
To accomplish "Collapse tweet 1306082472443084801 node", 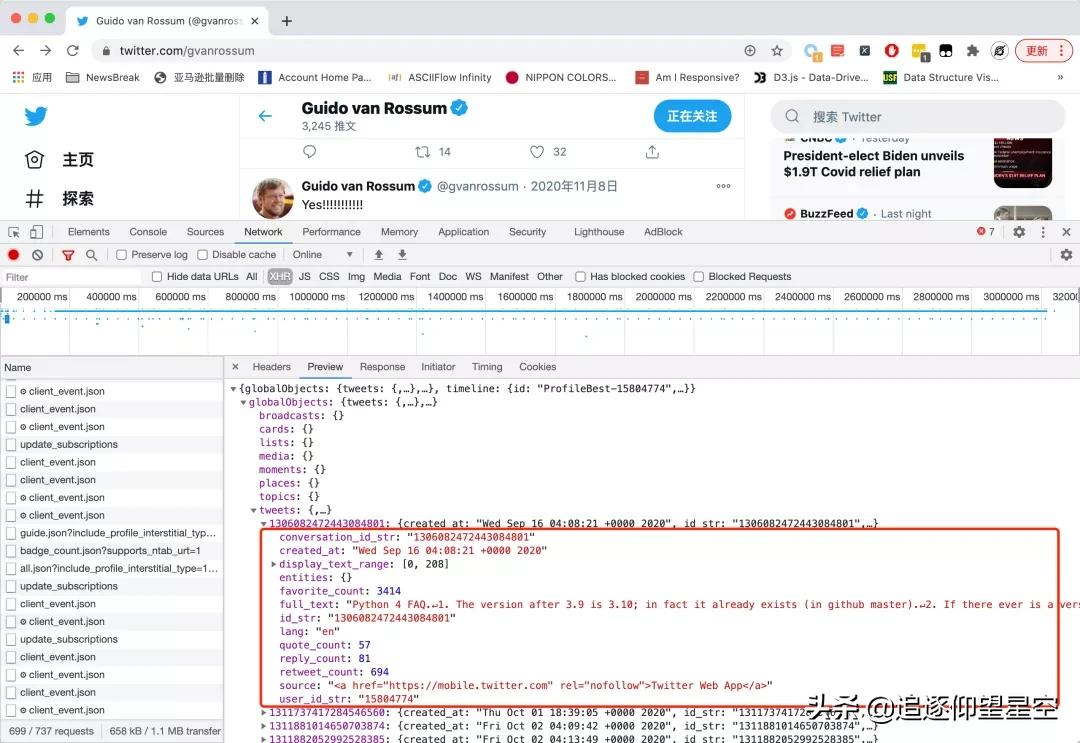I will [264, 524].
